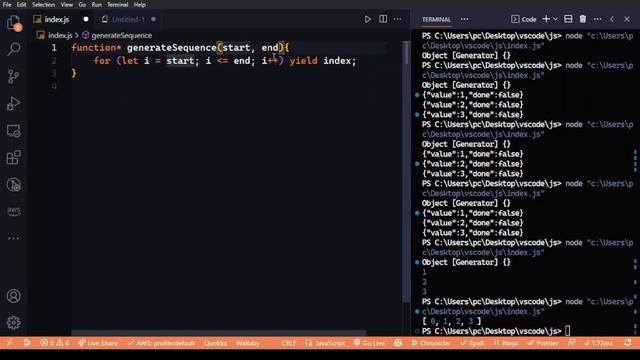Open the Code terminal shell selector
Screen dimensions: 640x360
click(x=524, y=19)
